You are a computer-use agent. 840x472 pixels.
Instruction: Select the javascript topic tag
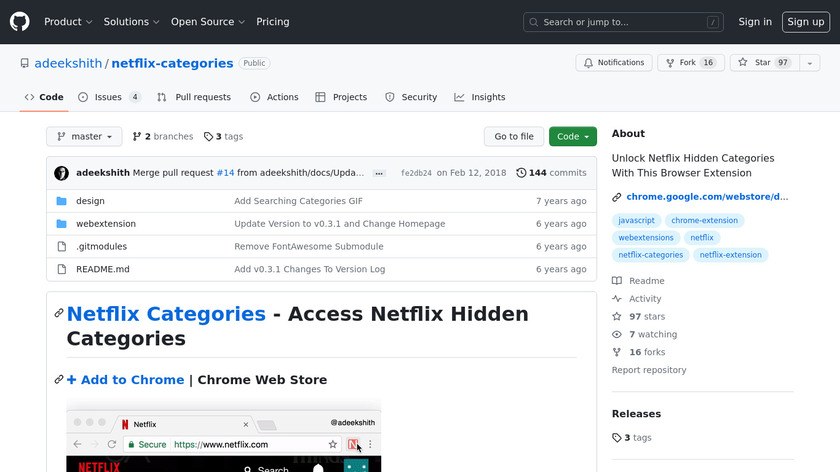636,220
